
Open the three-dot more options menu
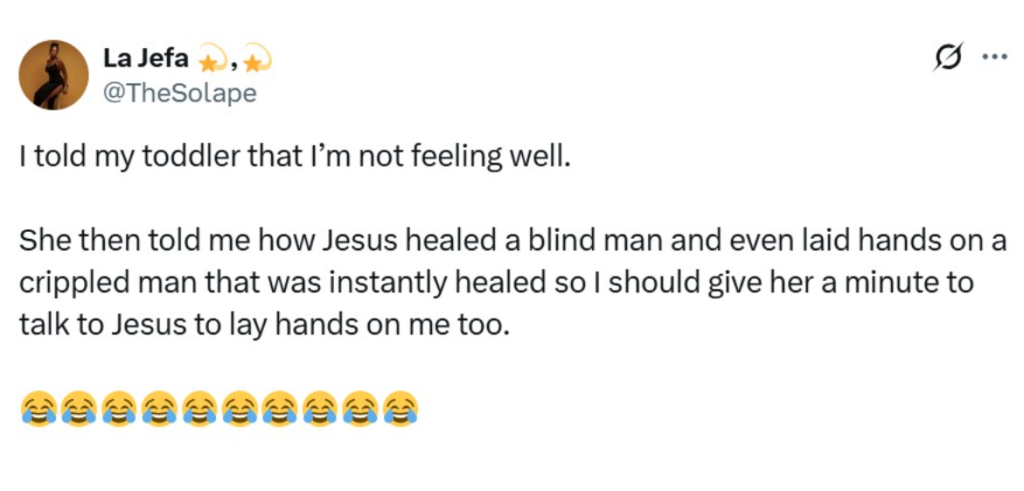point(993,58)
